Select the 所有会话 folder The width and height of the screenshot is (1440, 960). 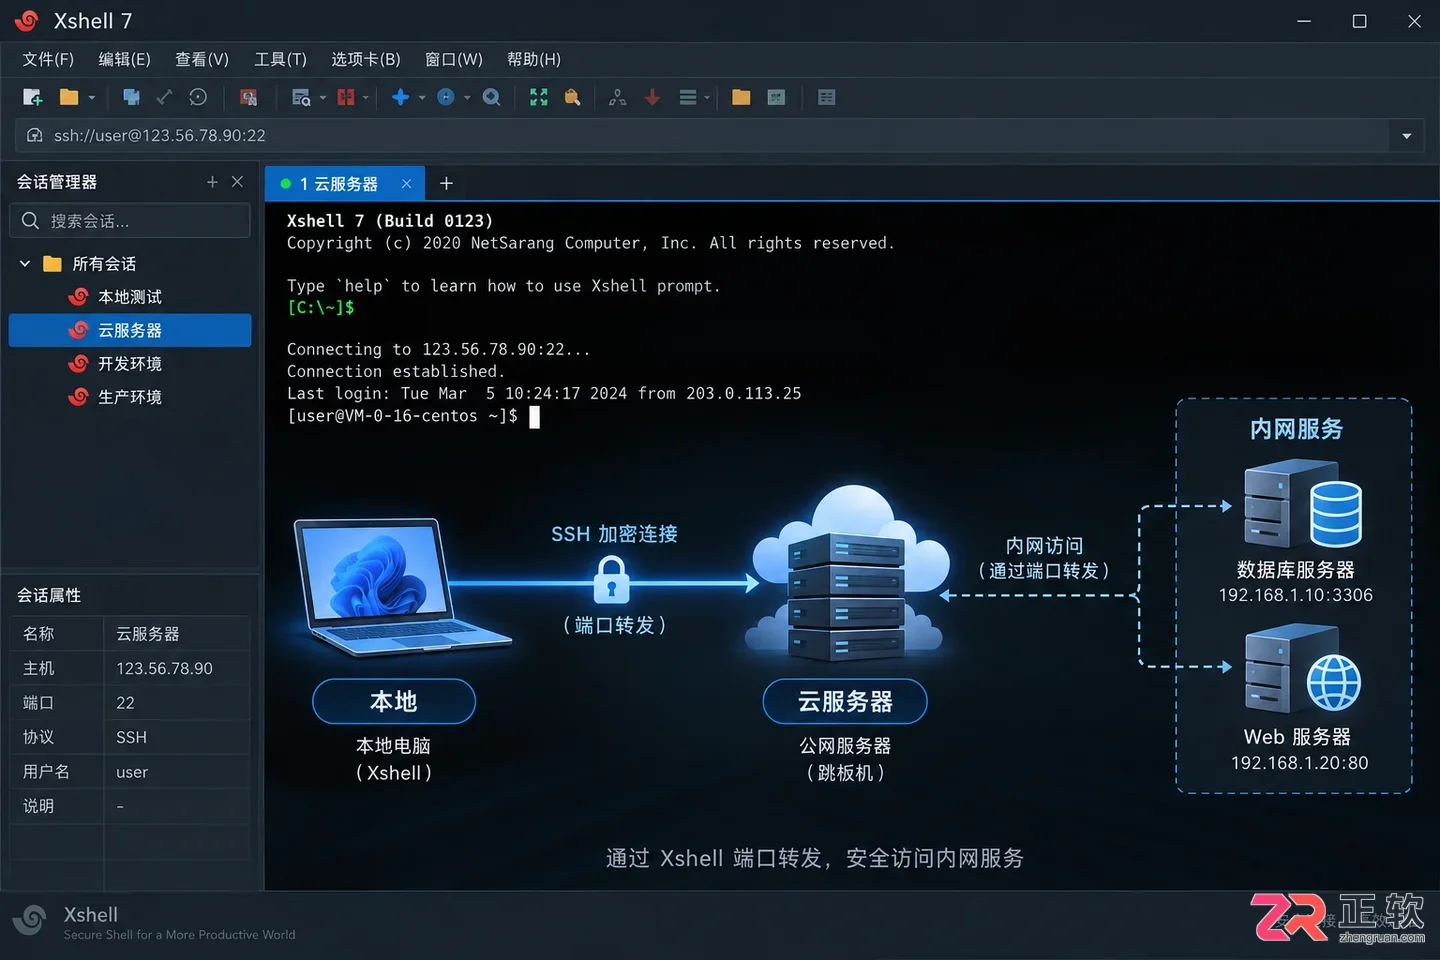104,264
